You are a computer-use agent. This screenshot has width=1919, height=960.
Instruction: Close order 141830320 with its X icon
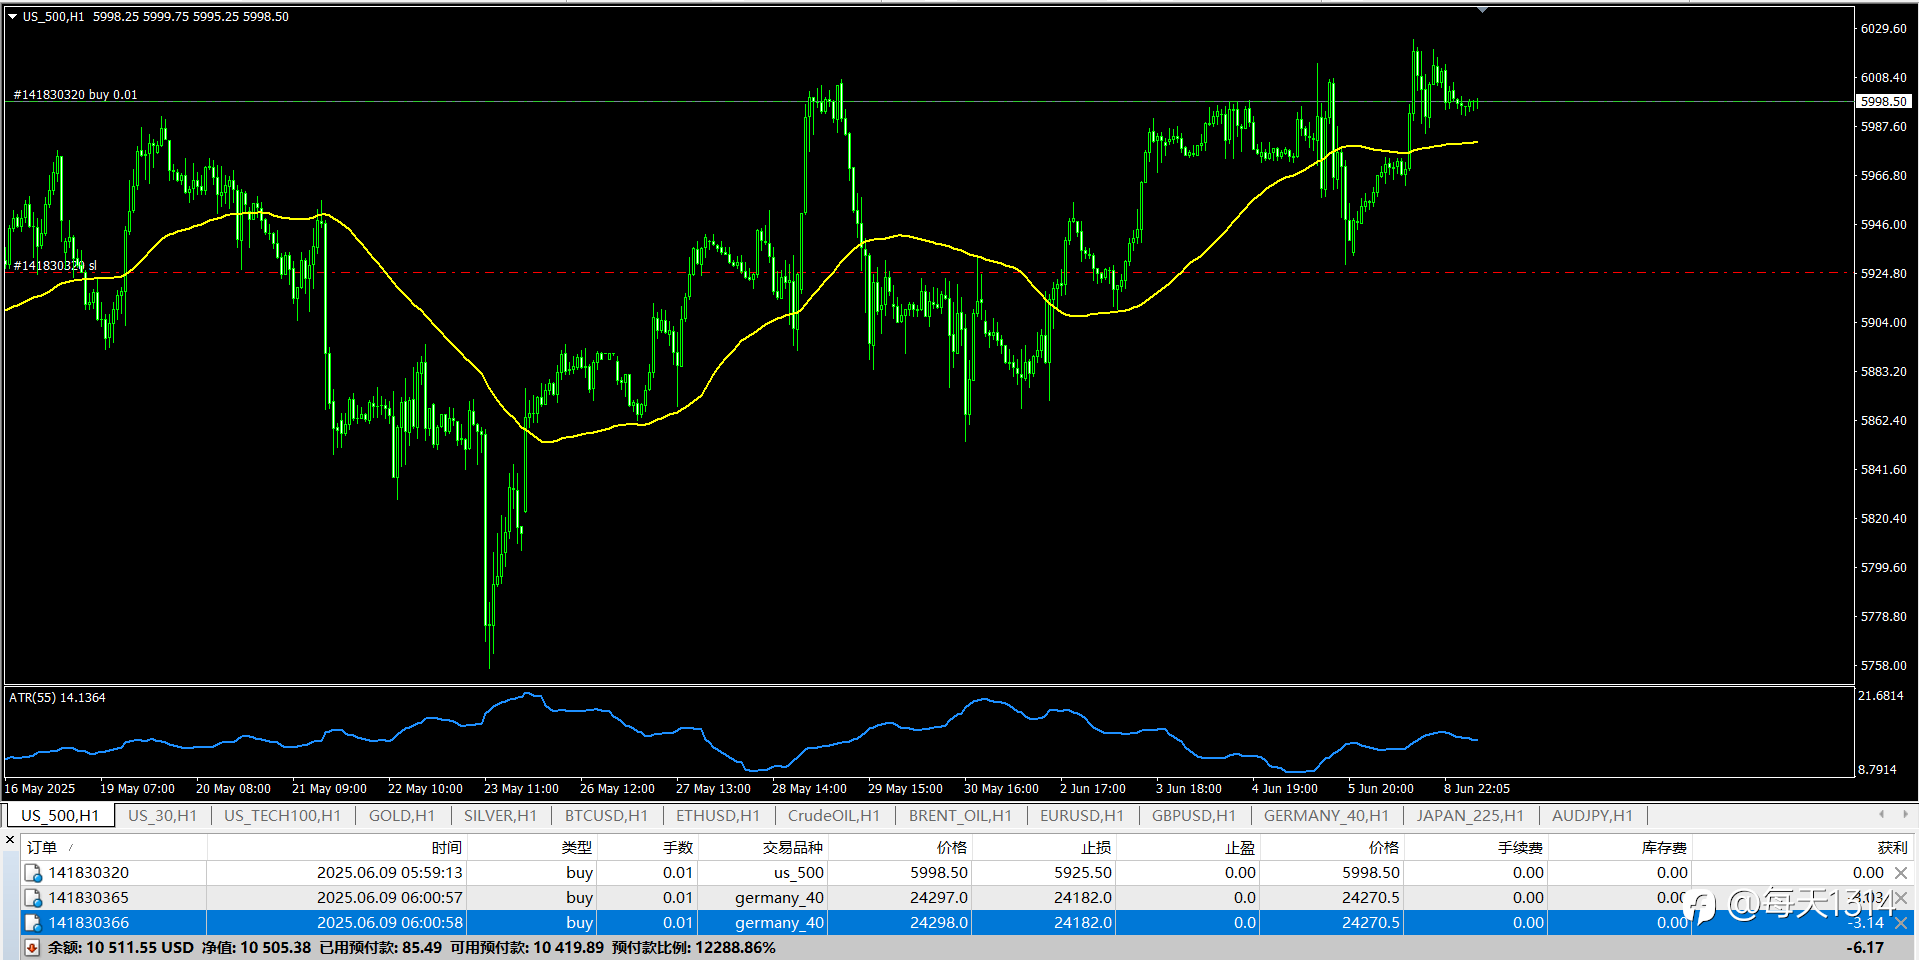point(1901,873)
